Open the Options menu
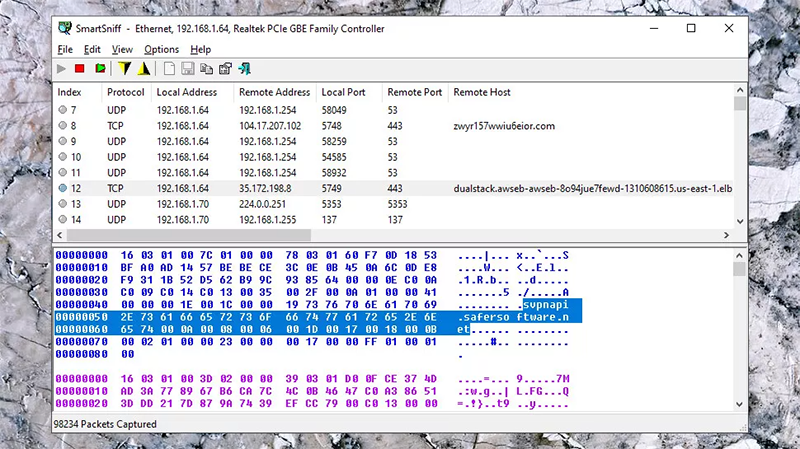The width and height of the screenshot is (800, 449). pos(161,49)
